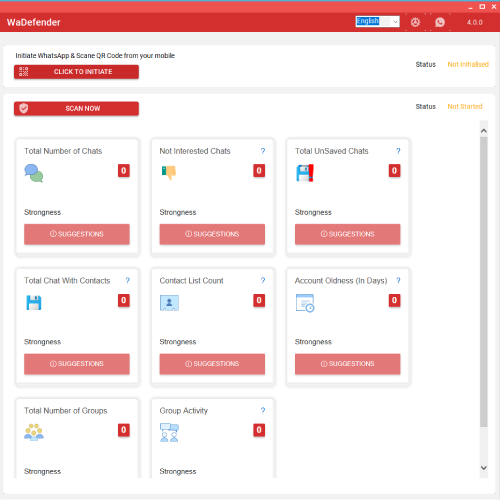
Task: Click the WhatsApp support icon in header
Action: coord(440,22)
